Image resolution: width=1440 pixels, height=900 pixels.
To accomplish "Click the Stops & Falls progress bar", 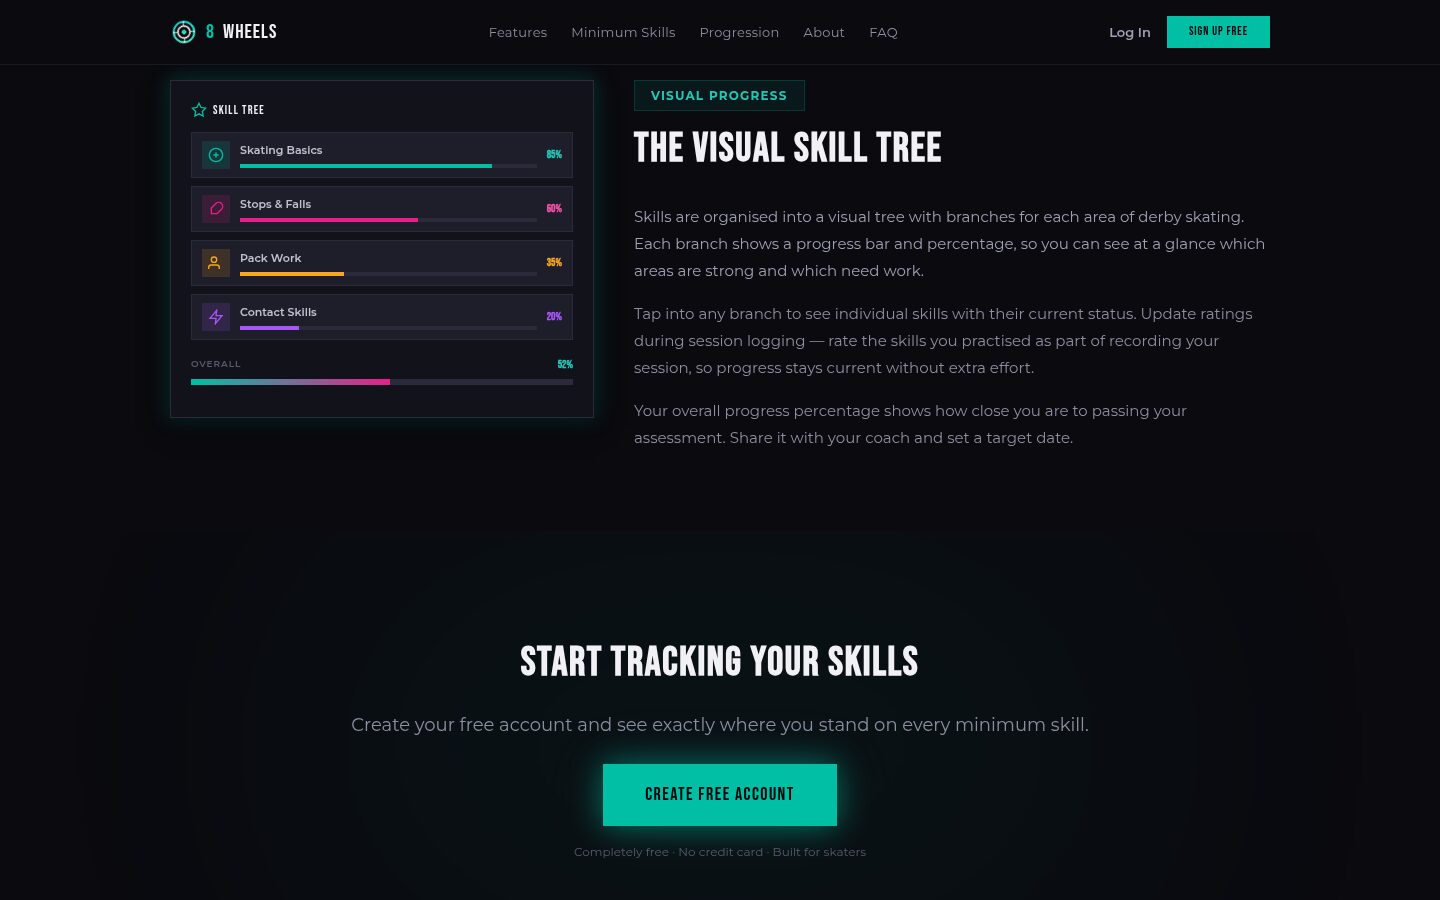I will click(388, 220).
